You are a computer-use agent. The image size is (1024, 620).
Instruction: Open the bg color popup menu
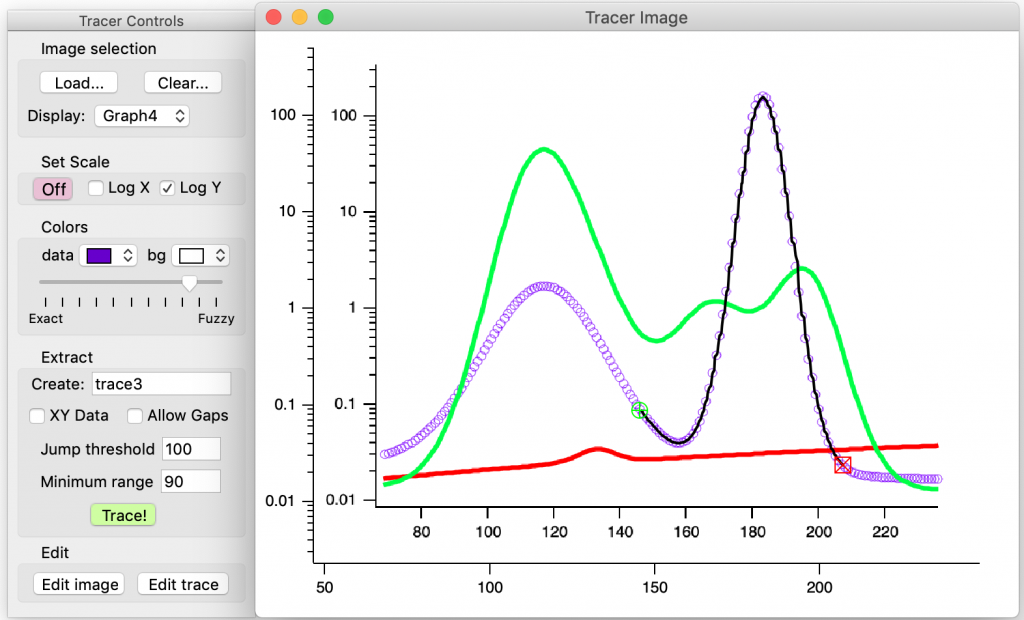[x=200, y=256]
